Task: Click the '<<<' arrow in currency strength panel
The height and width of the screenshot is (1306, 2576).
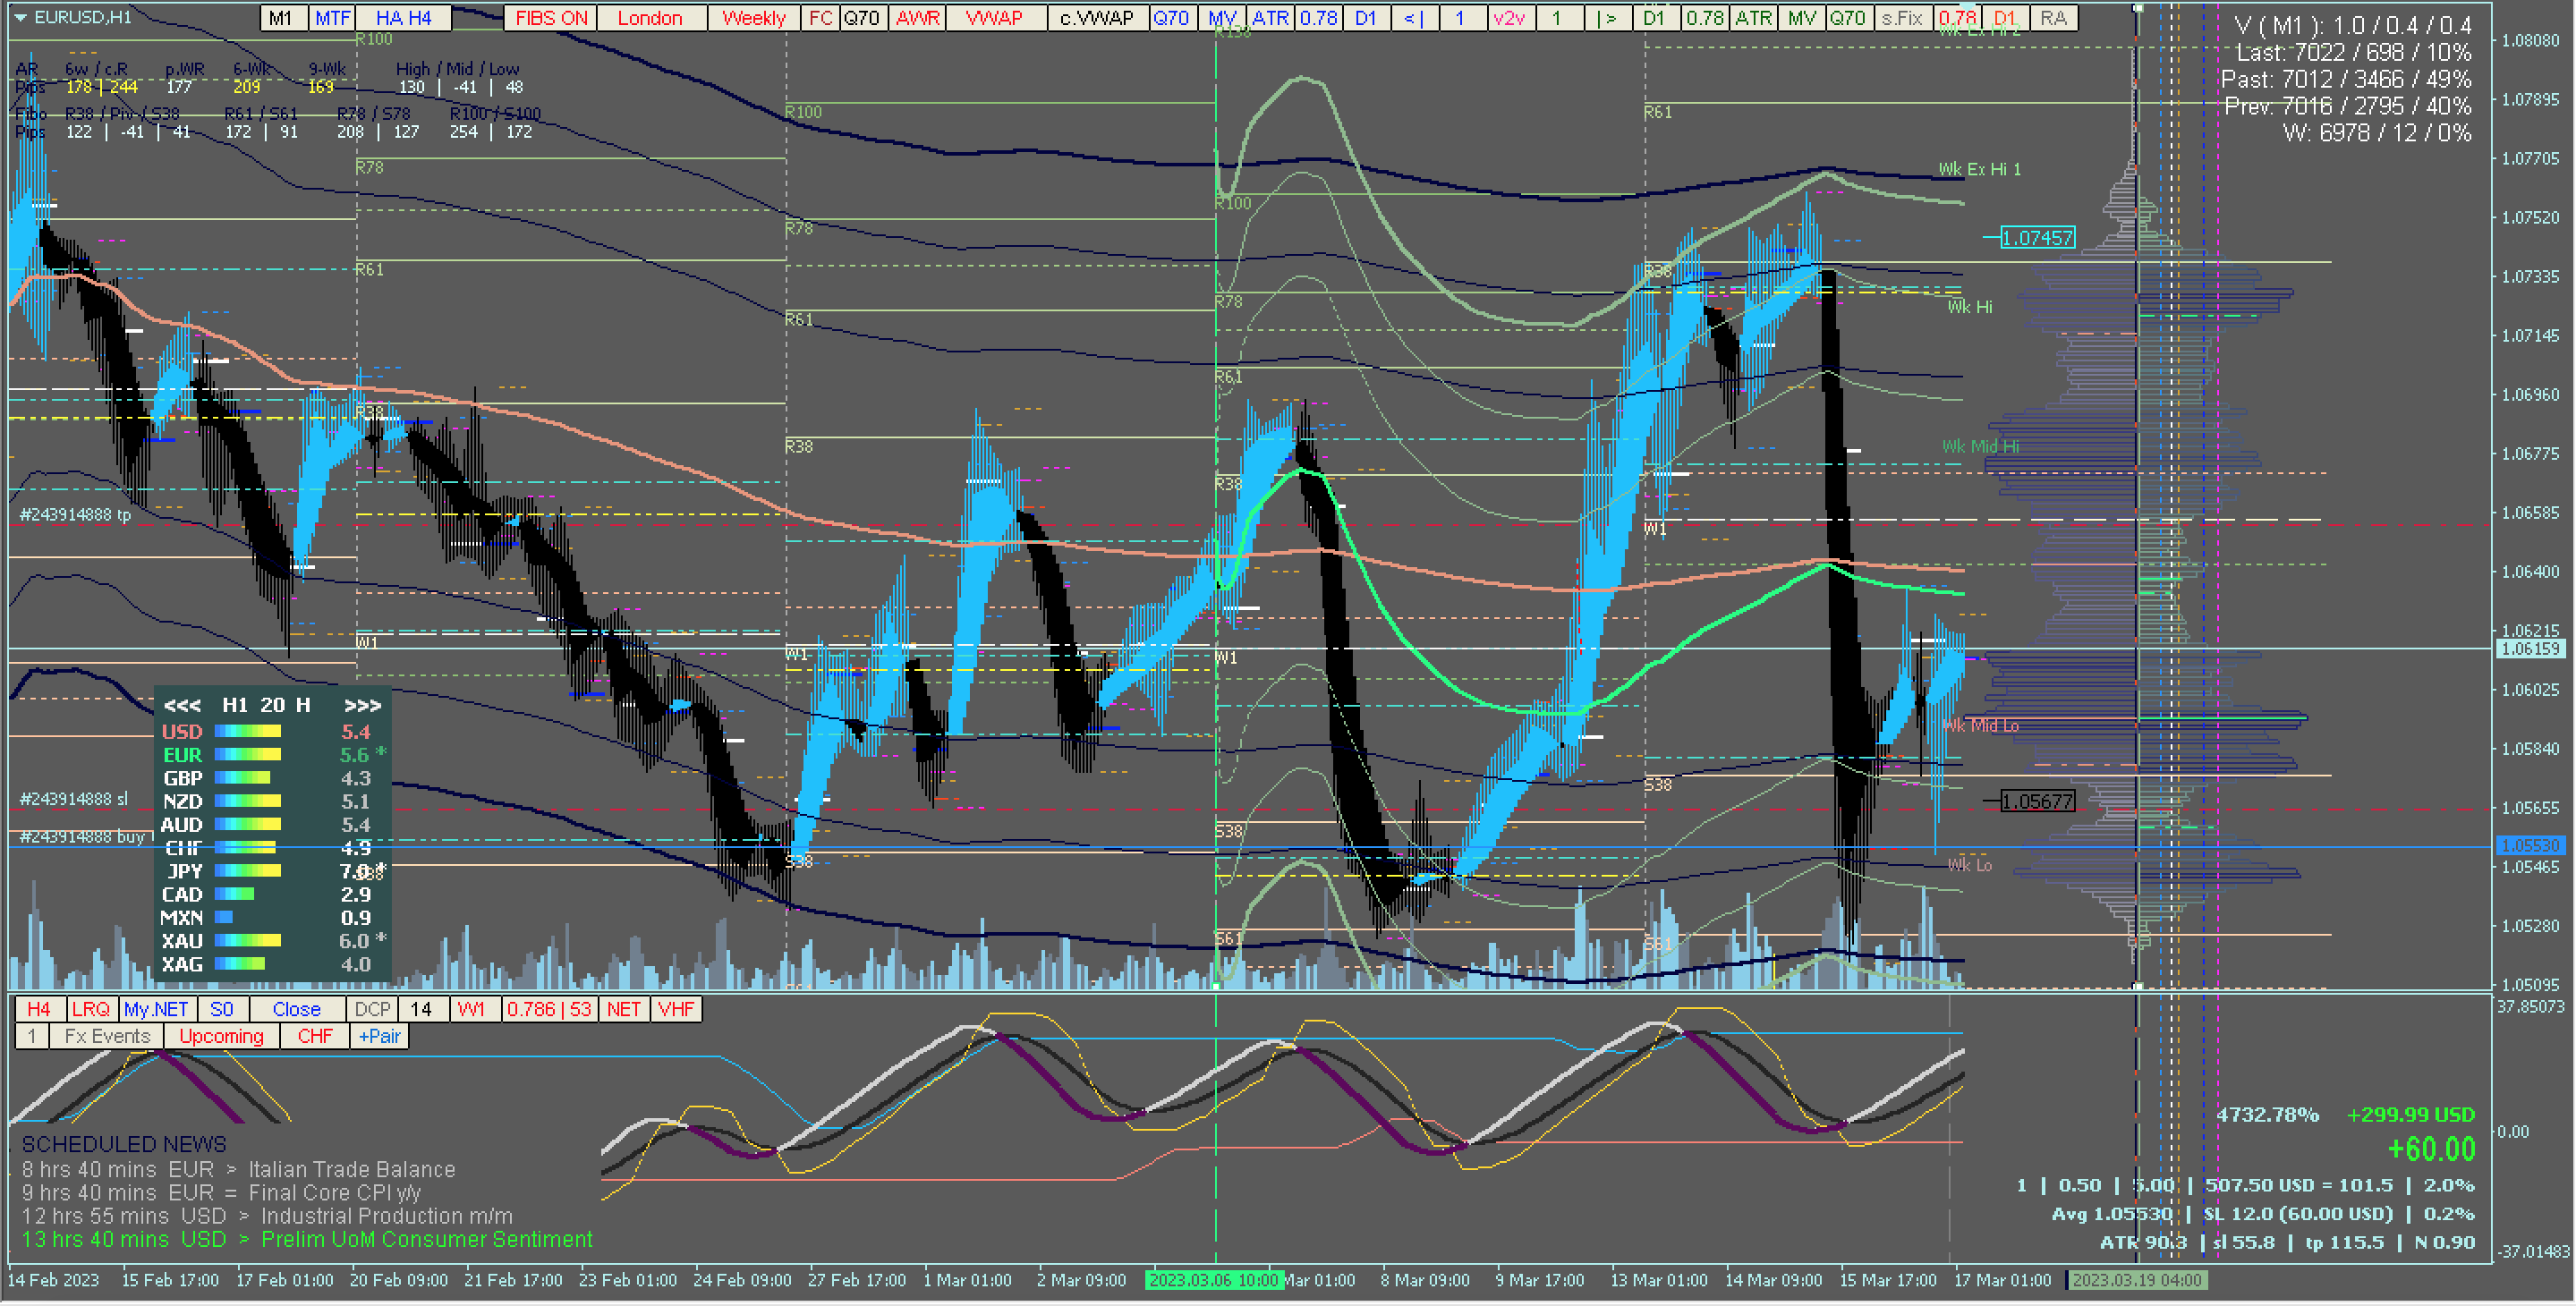Action: pos(182,706)
